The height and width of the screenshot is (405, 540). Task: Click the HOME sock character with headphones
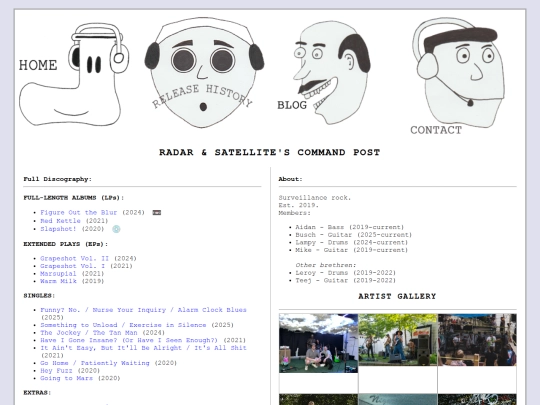(74, 74)
